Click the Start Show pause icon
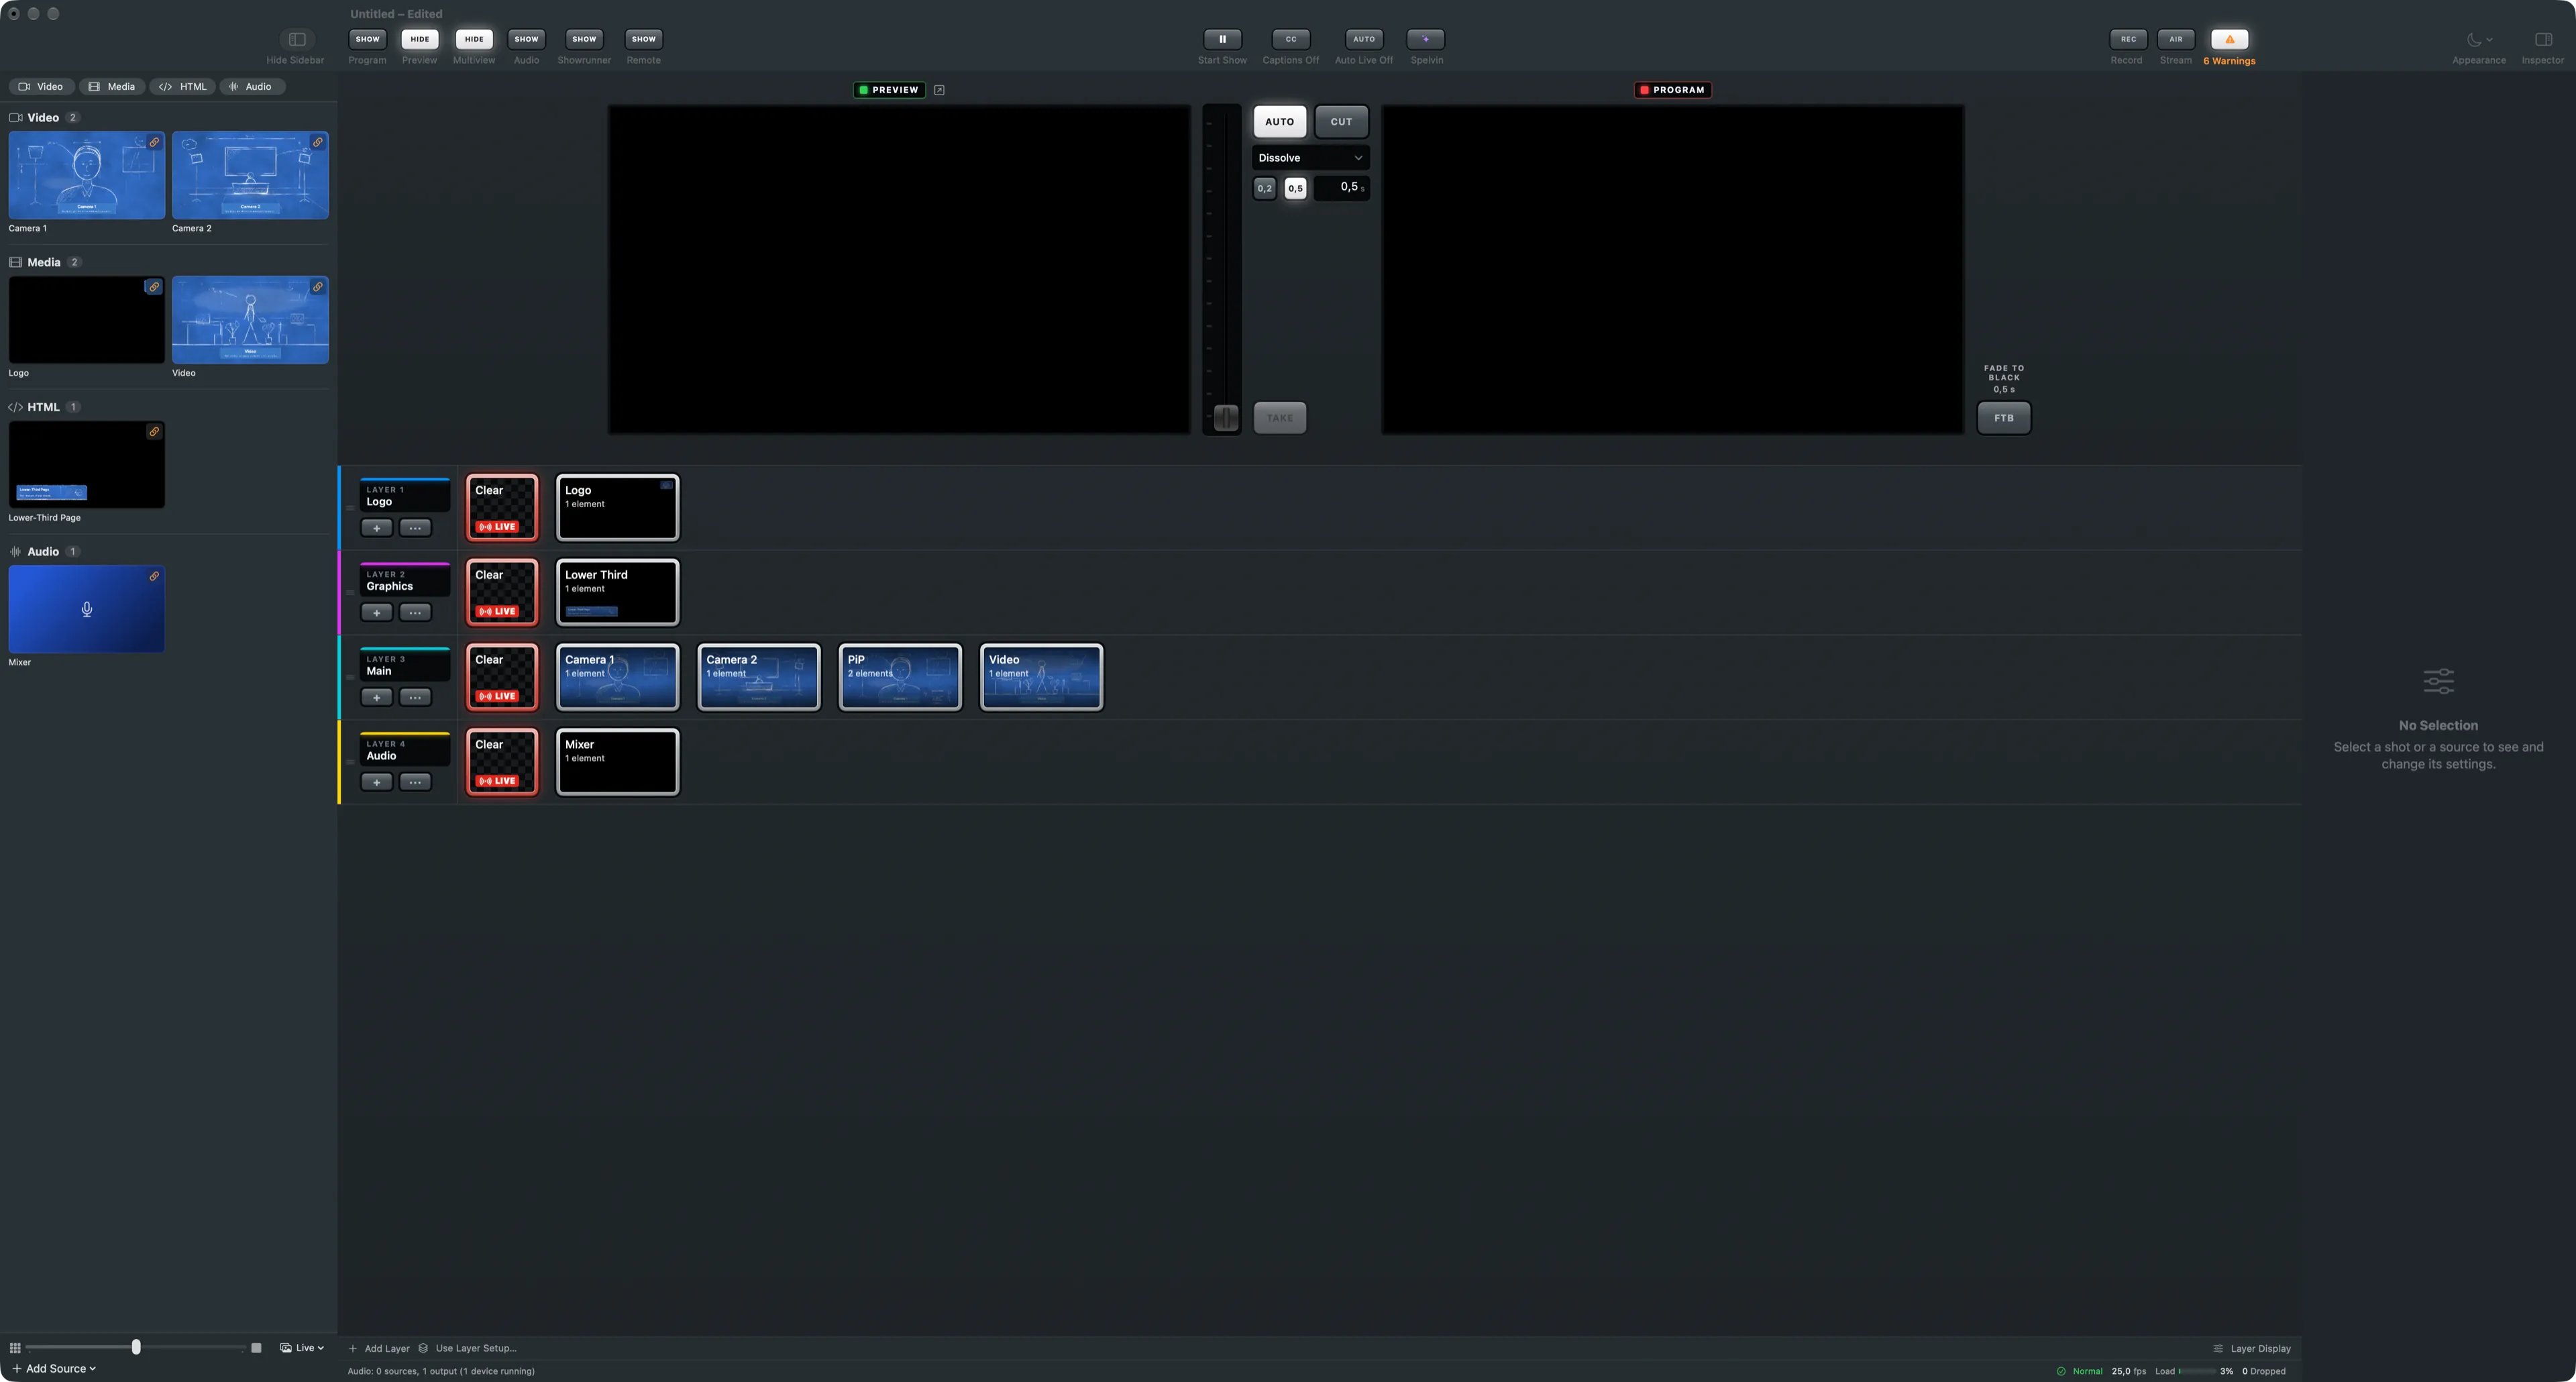 (1222, 39)
